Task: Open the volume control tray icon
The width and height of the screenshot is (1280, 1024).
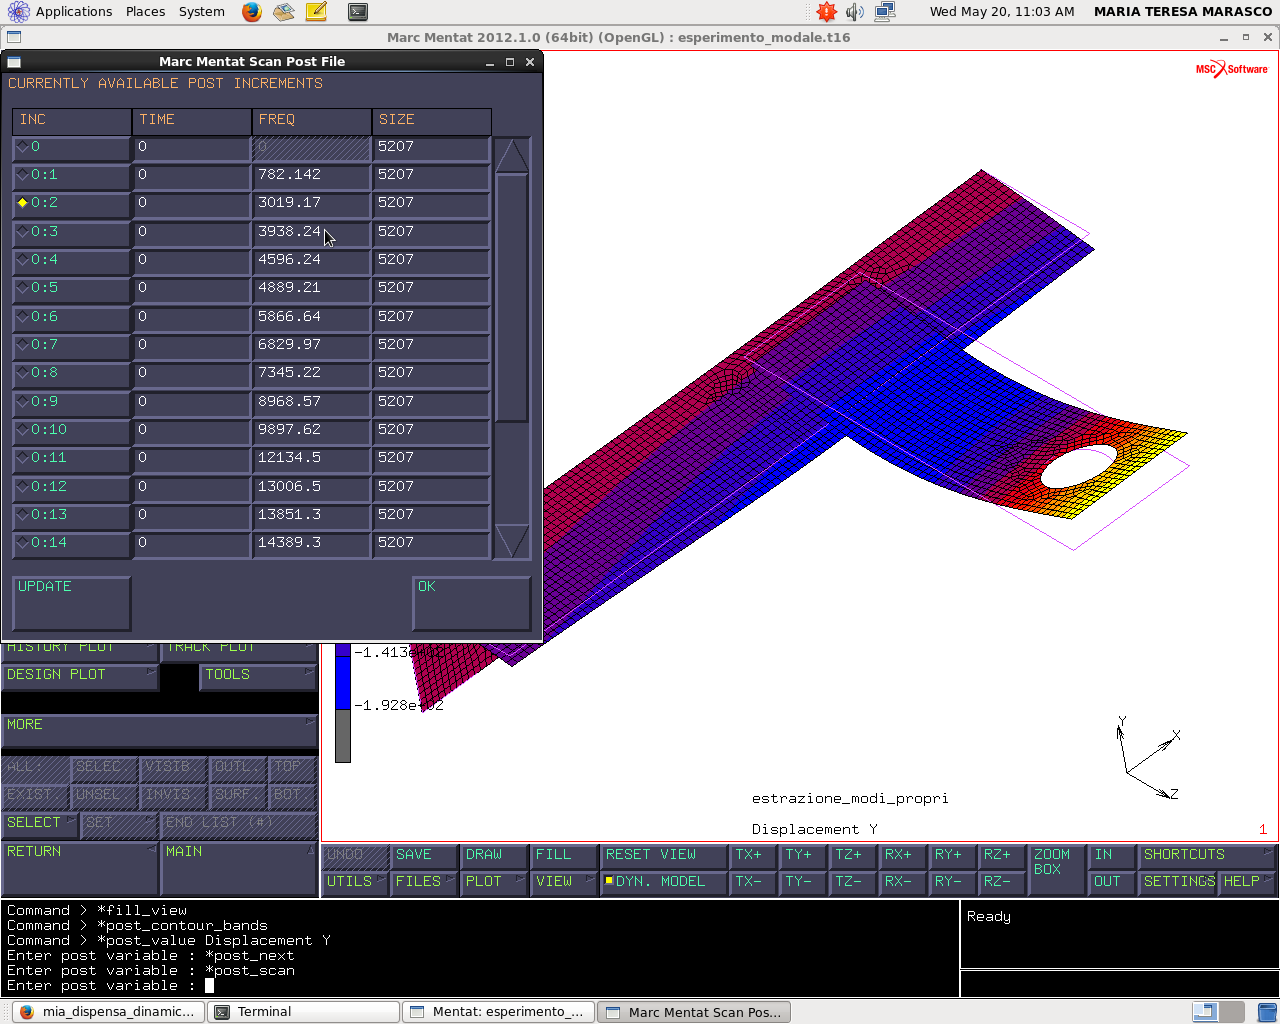Action: point(855,12)
